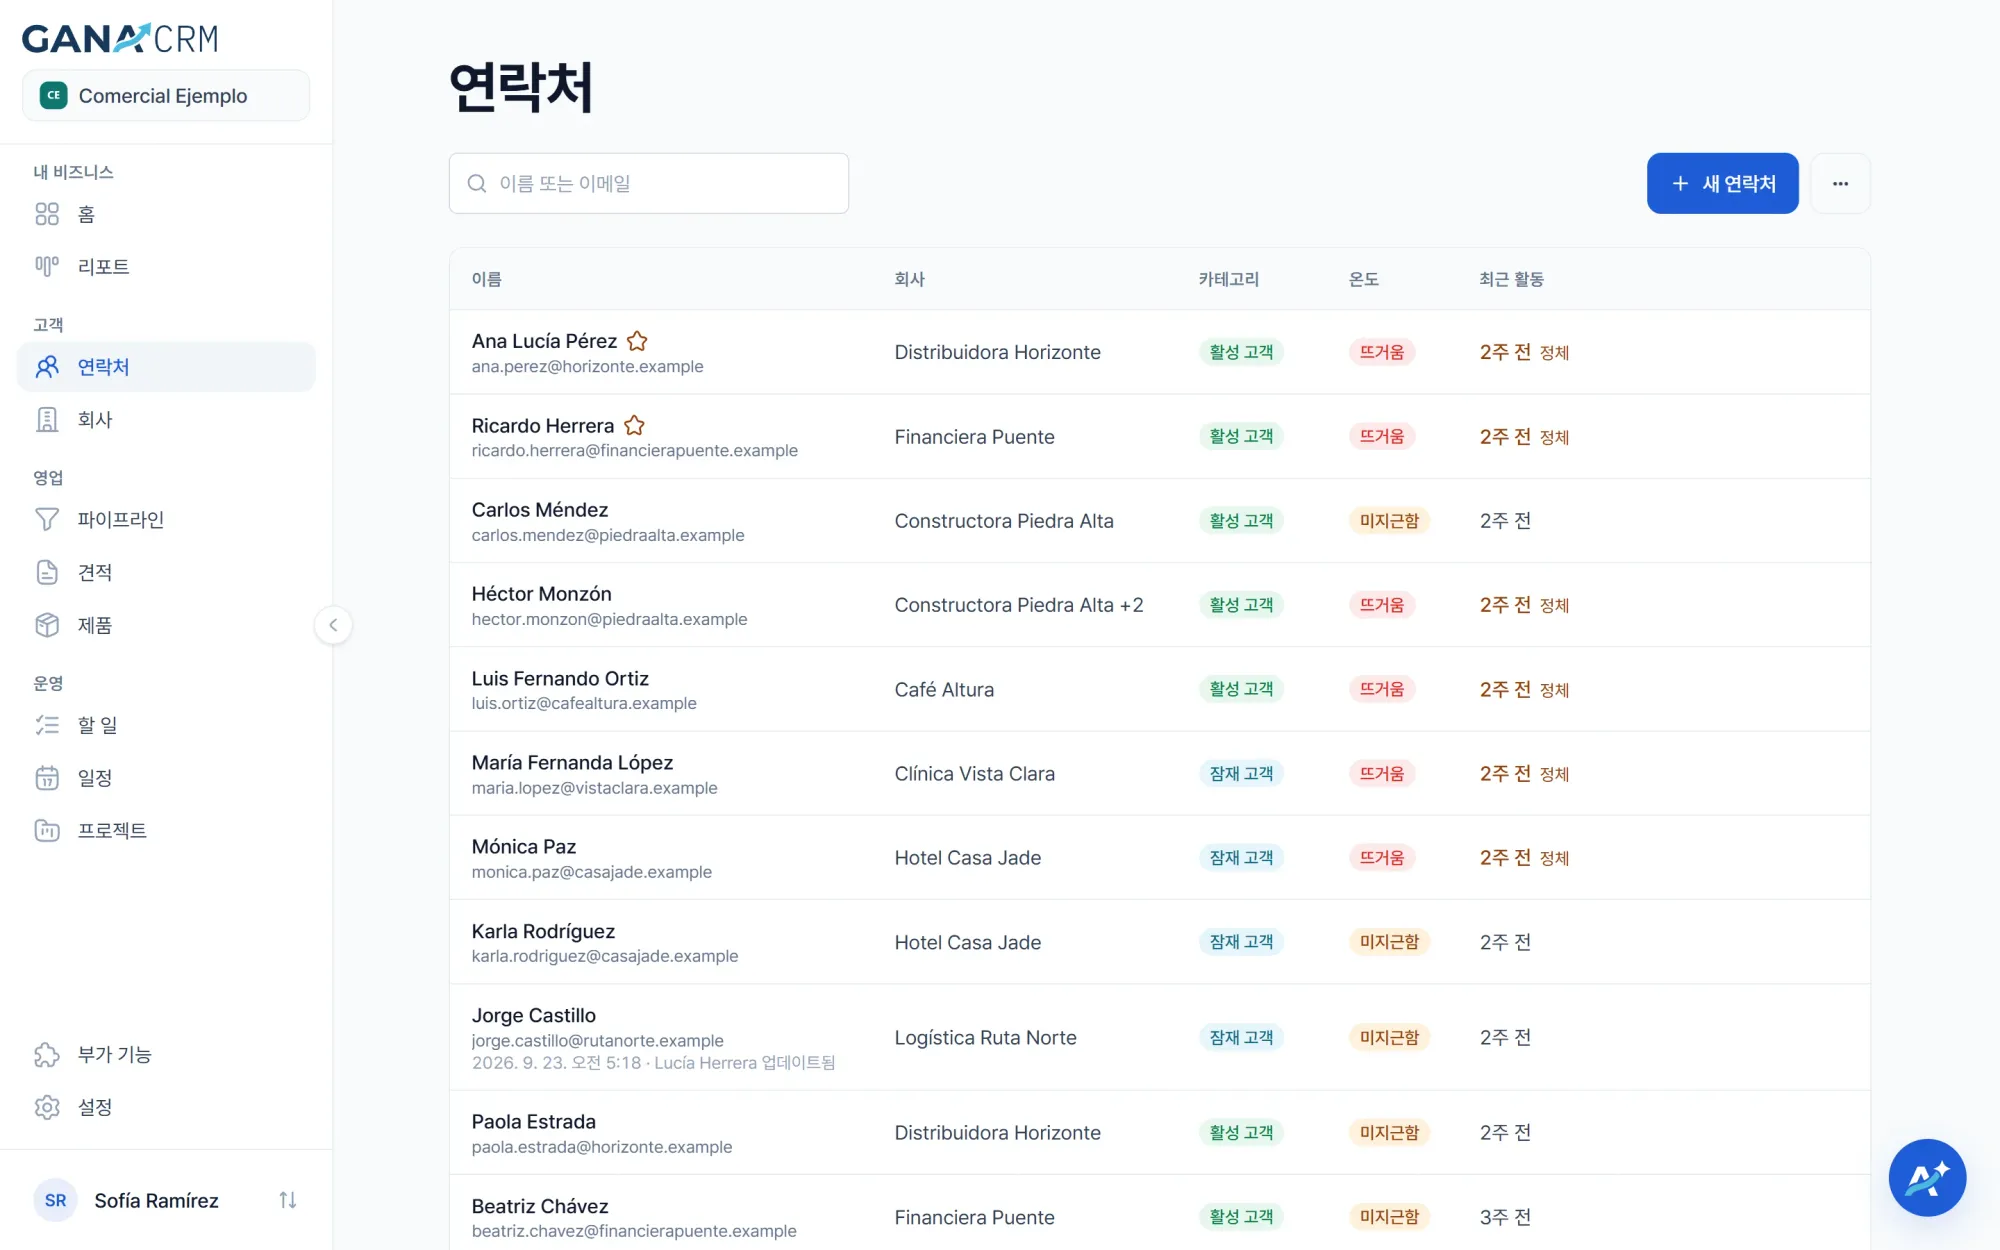Go to 파이프라인 in the sidebar
The height and width of the screenshot is (1250, 2000).
166,519
